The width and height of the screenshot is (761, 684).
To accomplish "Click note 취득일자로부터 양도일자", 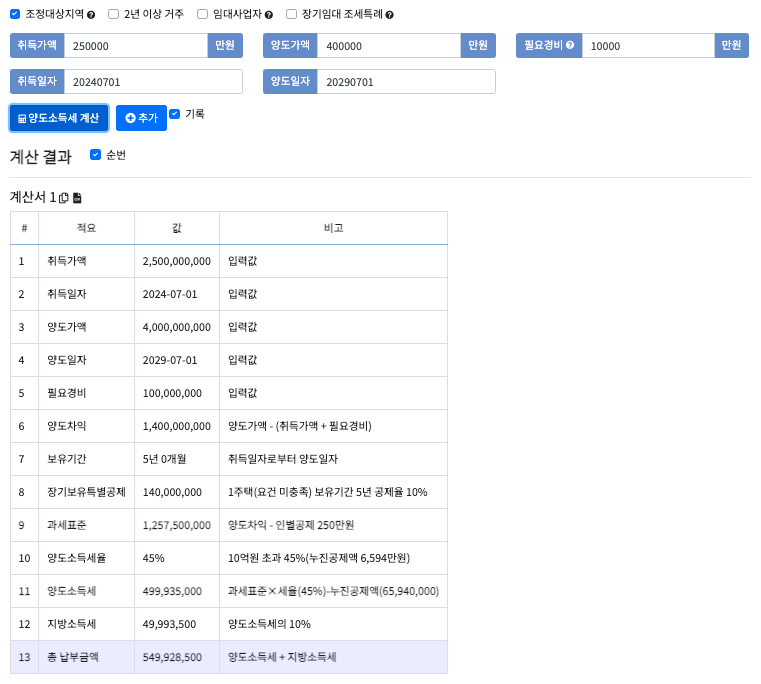I will point(283,459).
